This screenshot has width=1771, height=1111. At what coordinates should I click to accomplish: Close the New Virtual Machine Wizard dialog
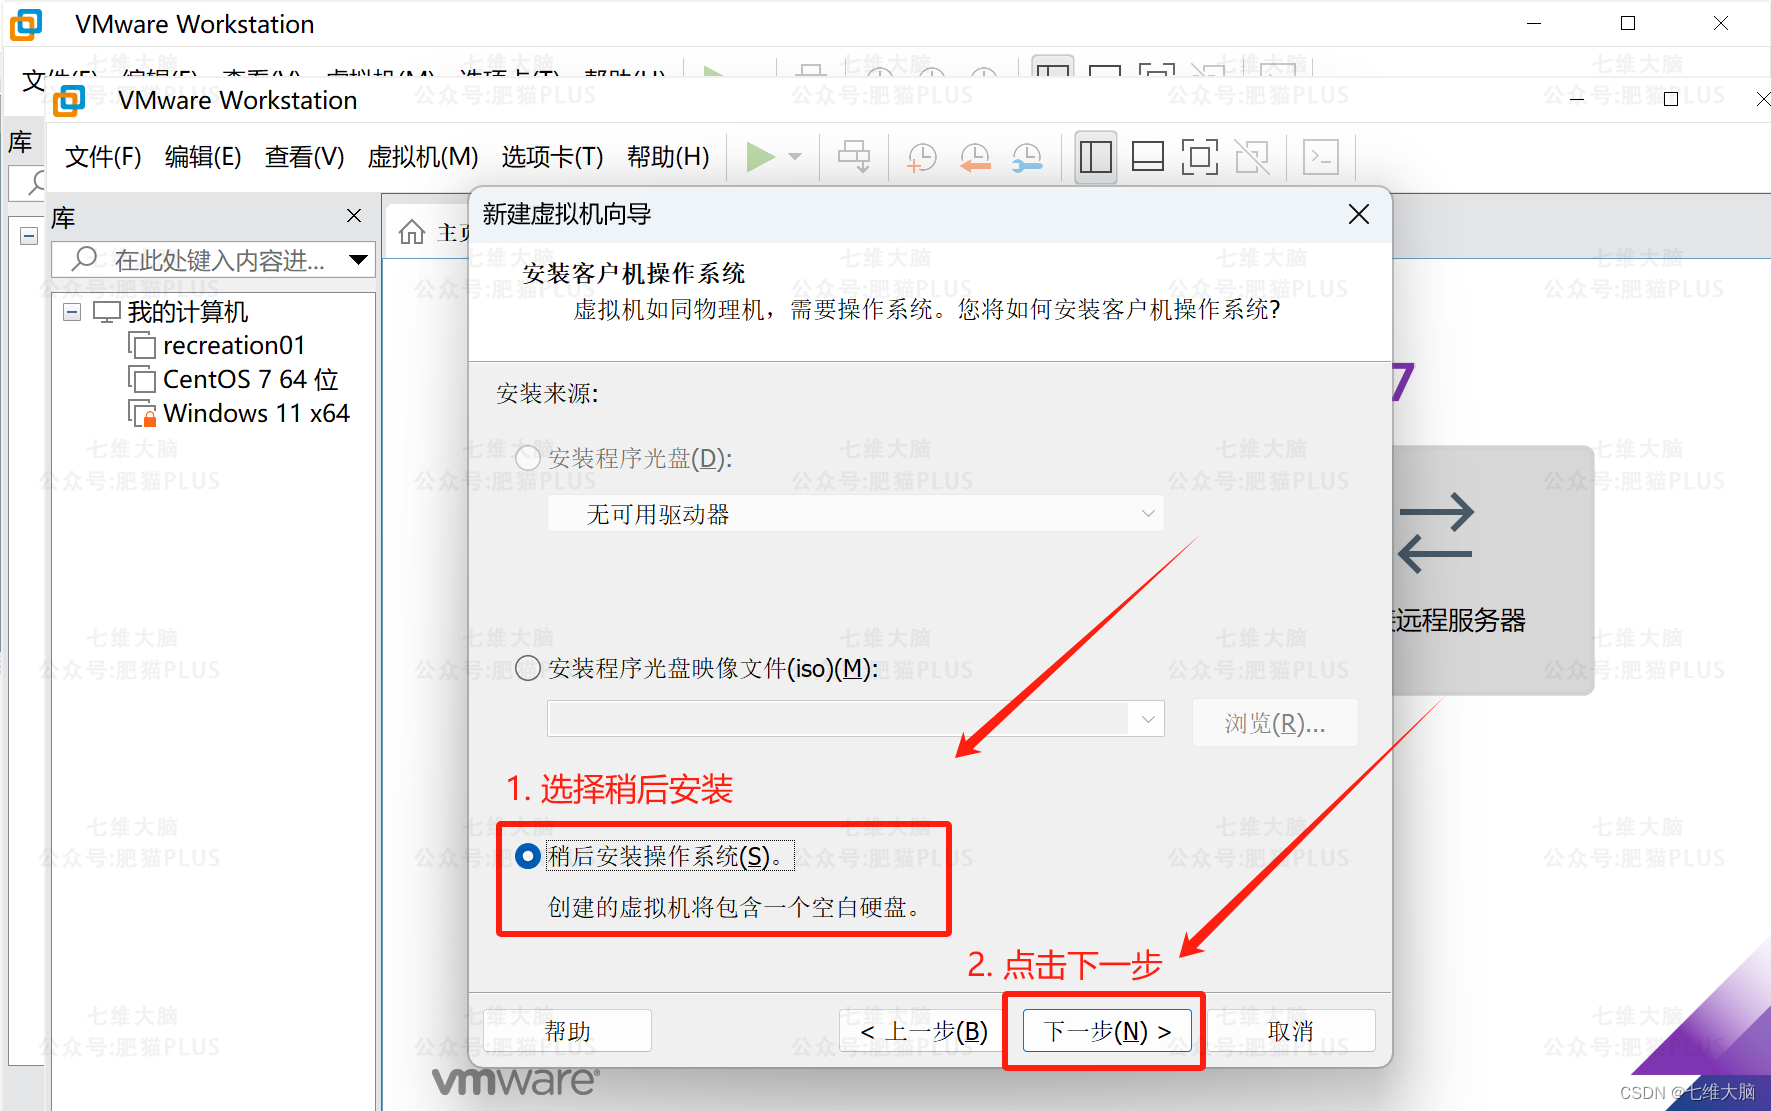click(x=1358, y=214)
